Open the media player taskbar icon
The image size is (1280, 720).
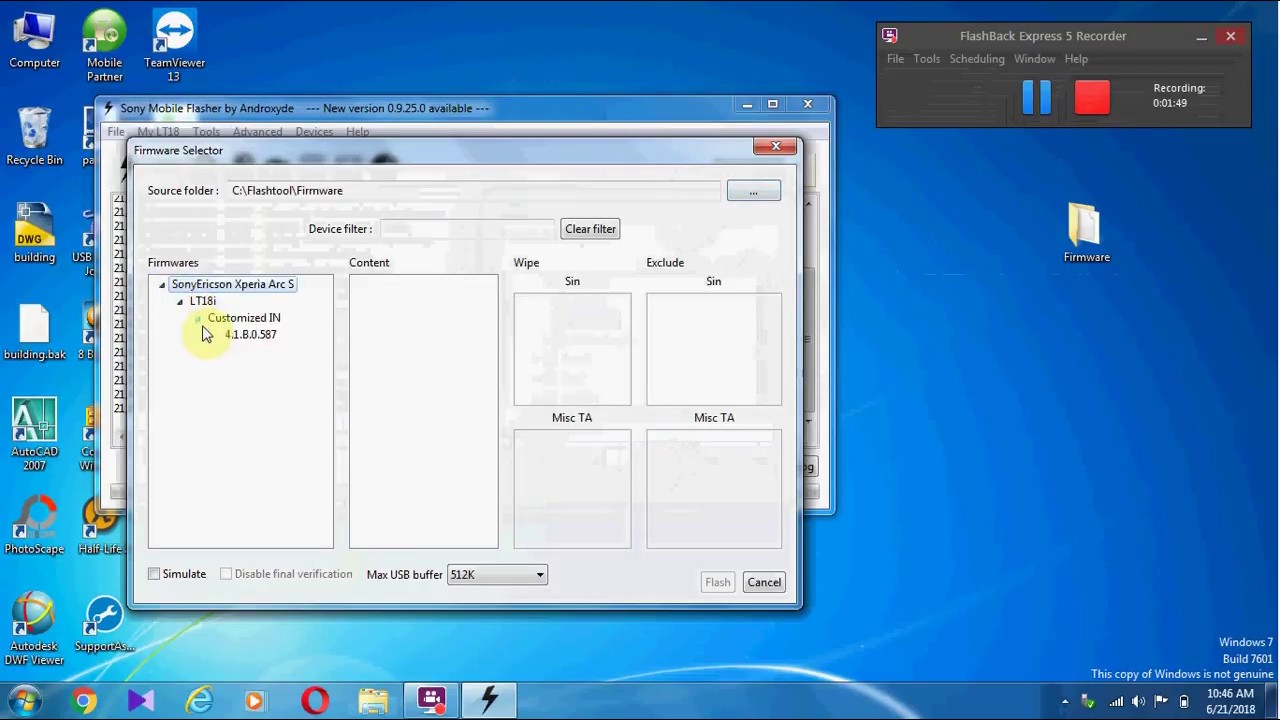(255, 701)
